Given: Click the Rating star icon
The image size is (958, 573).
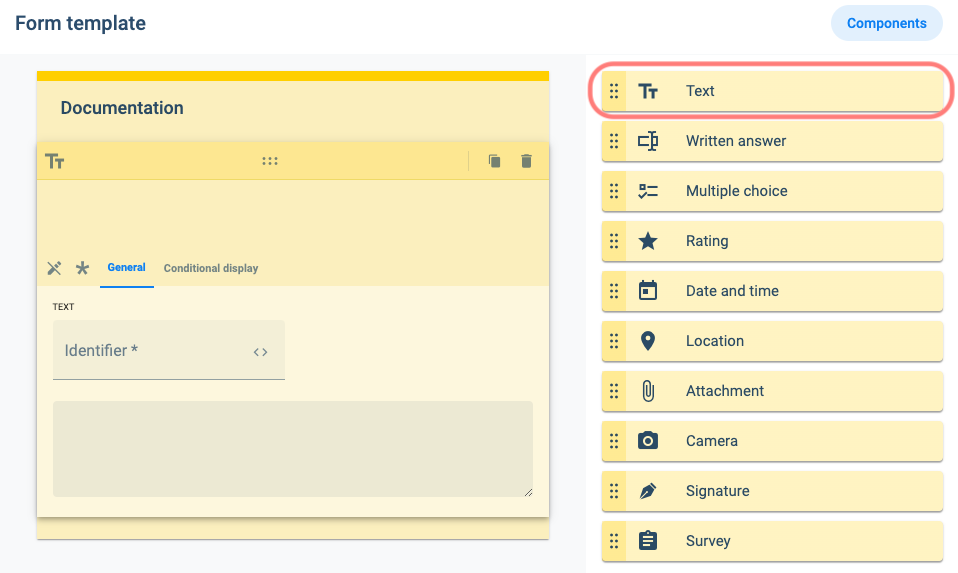Looking at the screenshot, I should point(648,241).
